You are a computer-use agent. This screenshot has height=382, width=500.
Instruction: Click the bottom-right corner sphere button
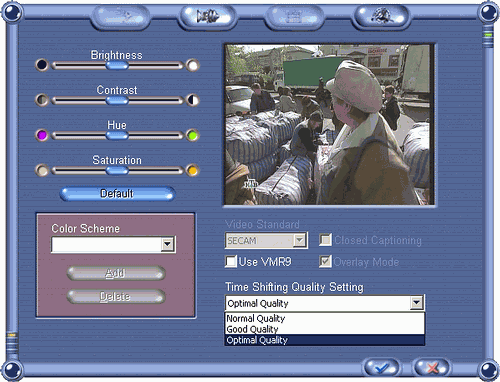tap(489, 370)
